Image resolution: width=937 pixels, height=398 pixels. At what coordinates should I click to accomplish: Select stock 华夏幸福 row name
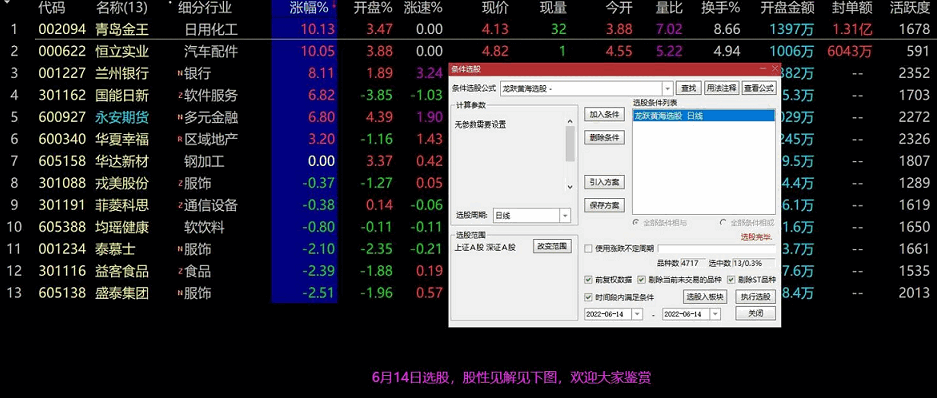[x=122, y=139]
